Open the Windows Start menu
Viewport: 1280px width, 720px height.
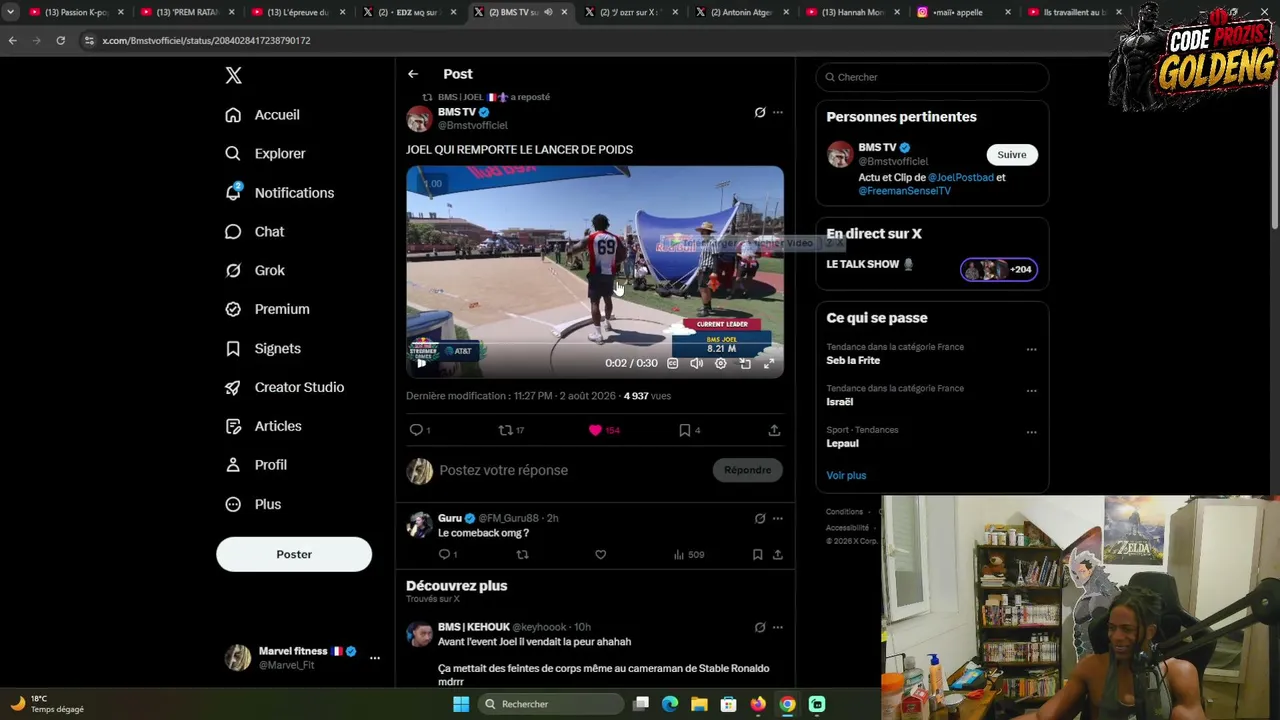[x=461, y=704]
